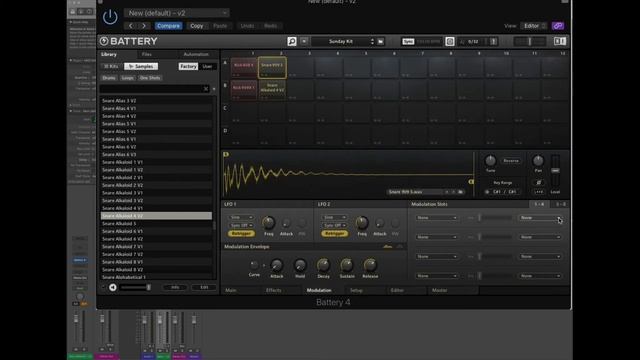This screenshot has width=640, height=360.
Task: Click the One Shots tag filter
Action: click(150, 78)
